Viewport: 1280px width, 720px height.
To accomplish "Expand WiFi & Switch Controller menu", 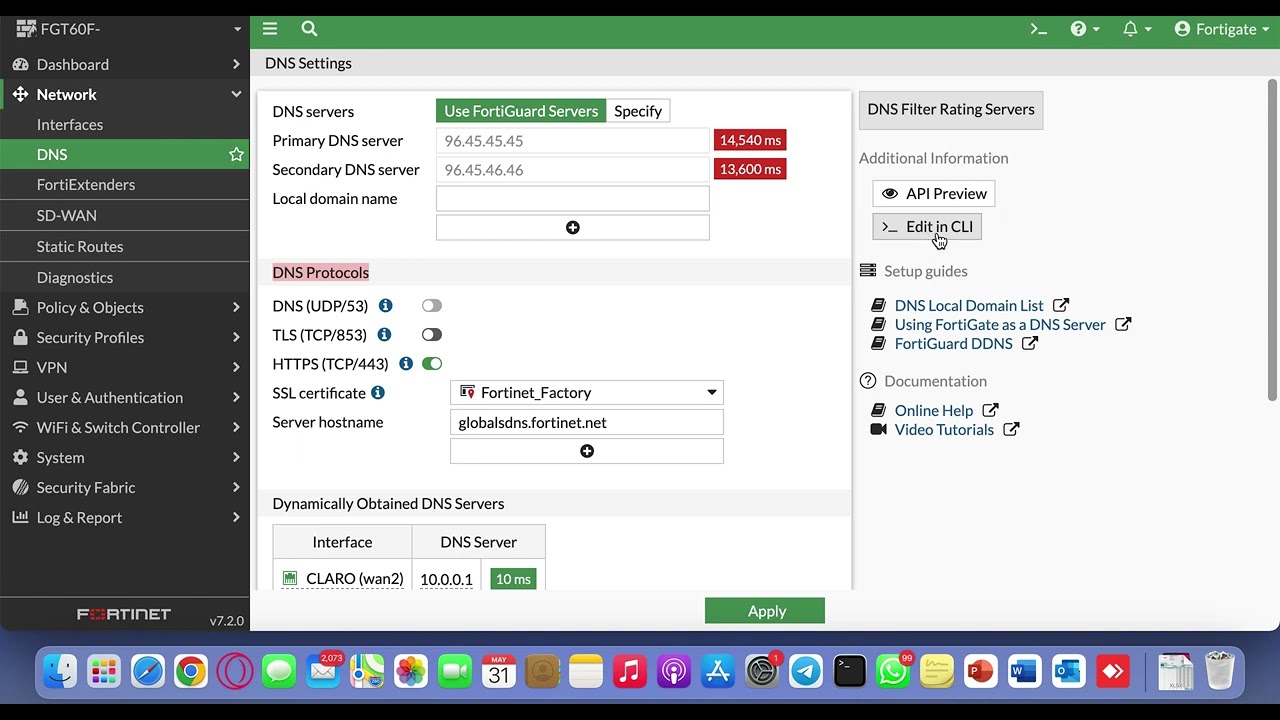I will [125, 427].
